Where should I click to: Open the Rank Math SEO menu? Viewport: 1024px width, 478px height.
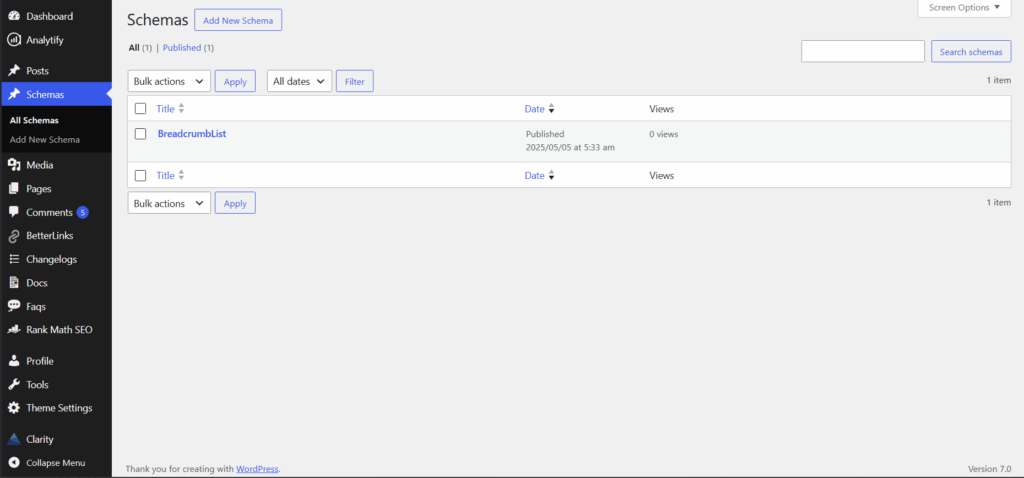coord(59,330)
